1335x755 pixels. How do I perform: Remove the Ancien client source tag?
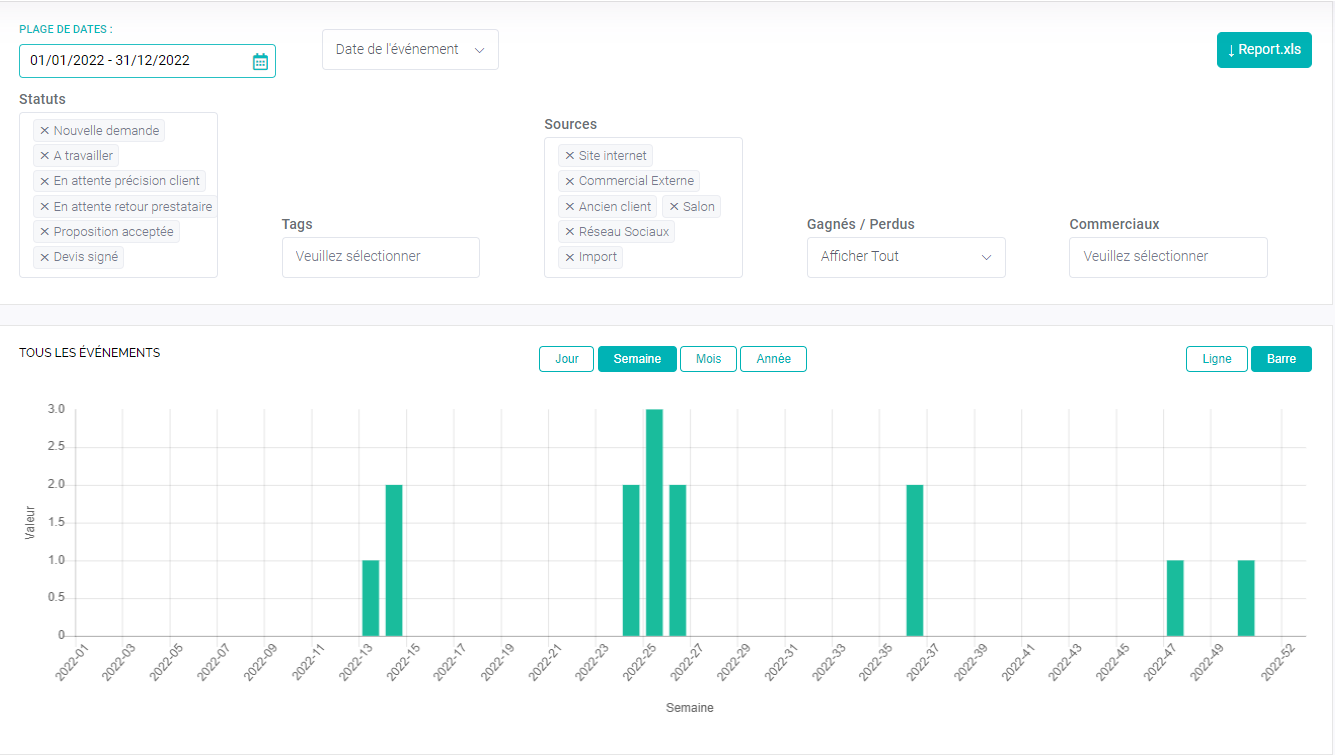pyautogui.click(x=569, y=207)
